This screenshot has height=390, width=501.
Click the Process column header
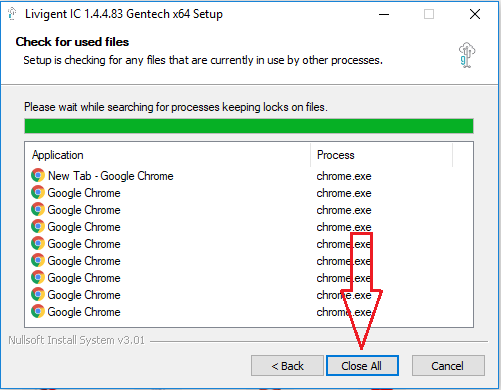click(x=336, y=155)
